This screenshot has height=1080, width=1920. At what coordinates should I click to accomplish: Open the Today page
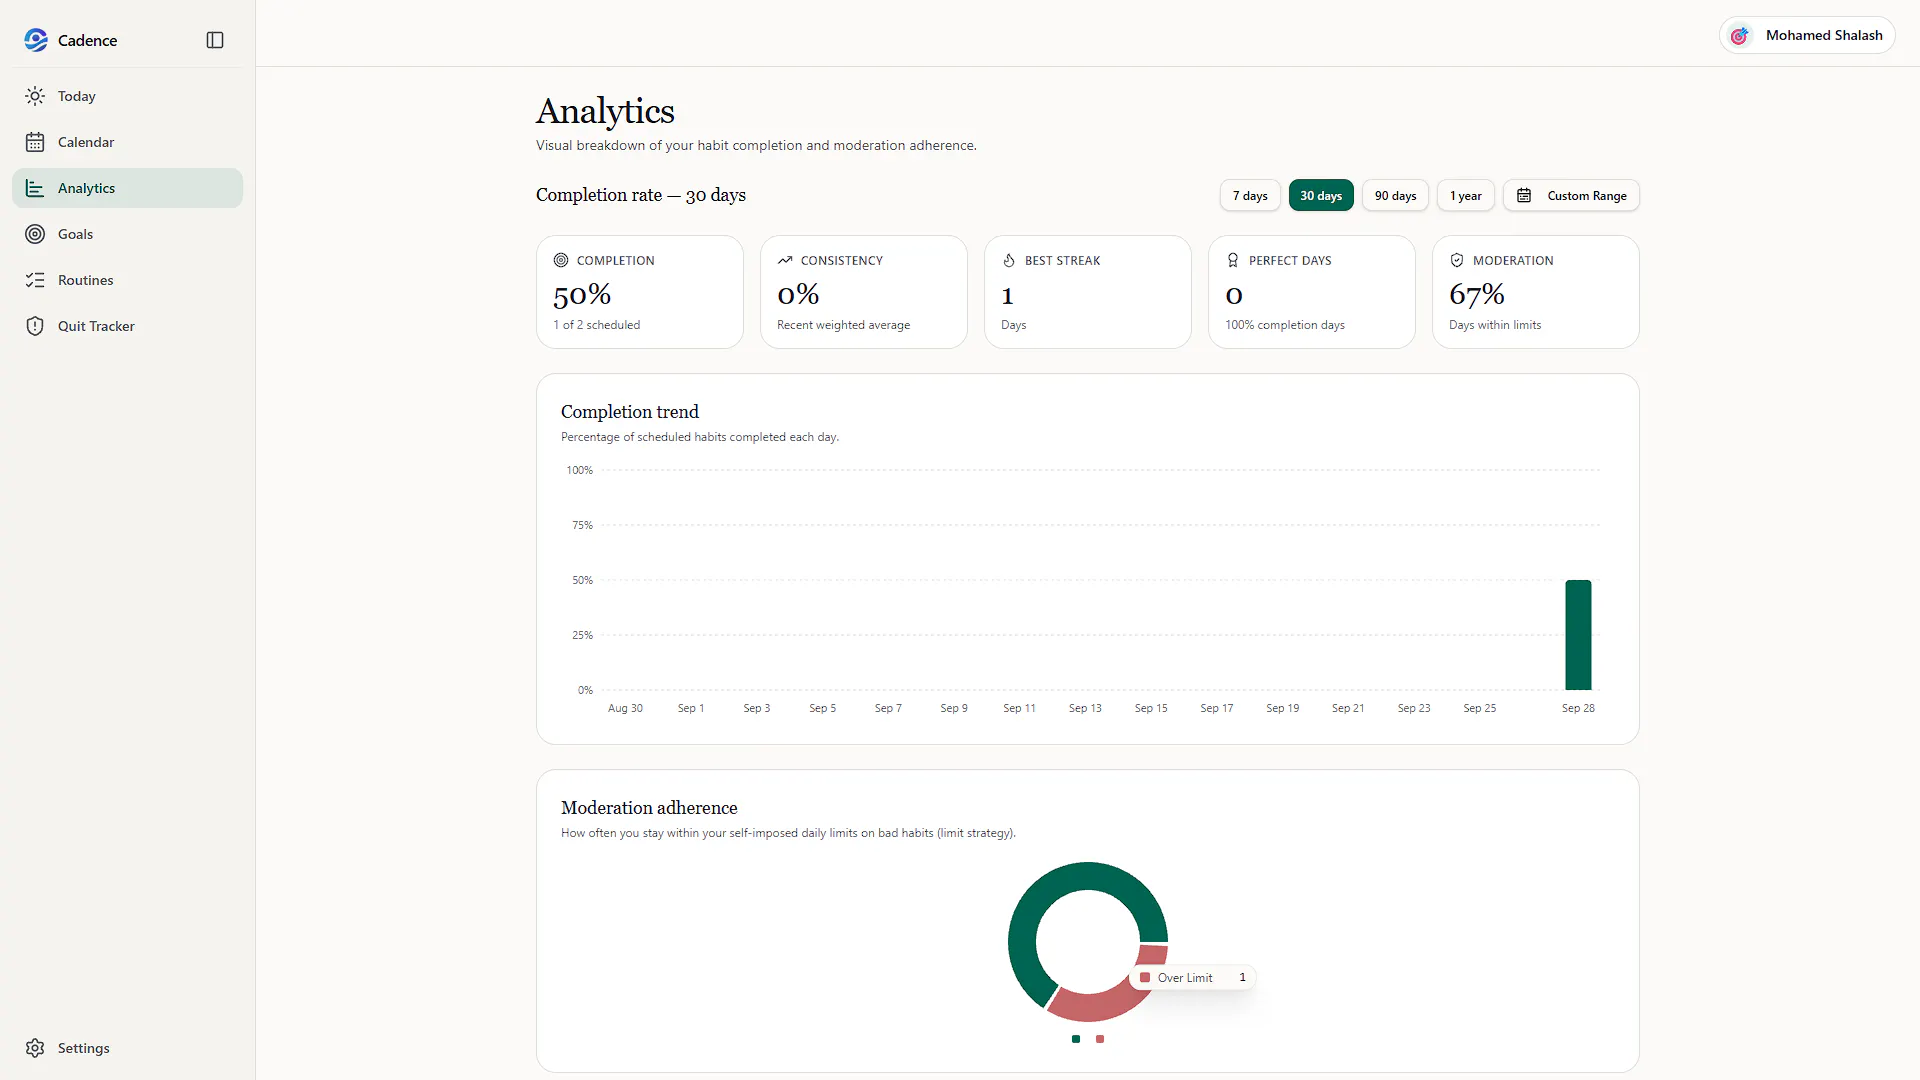(127, 96)
